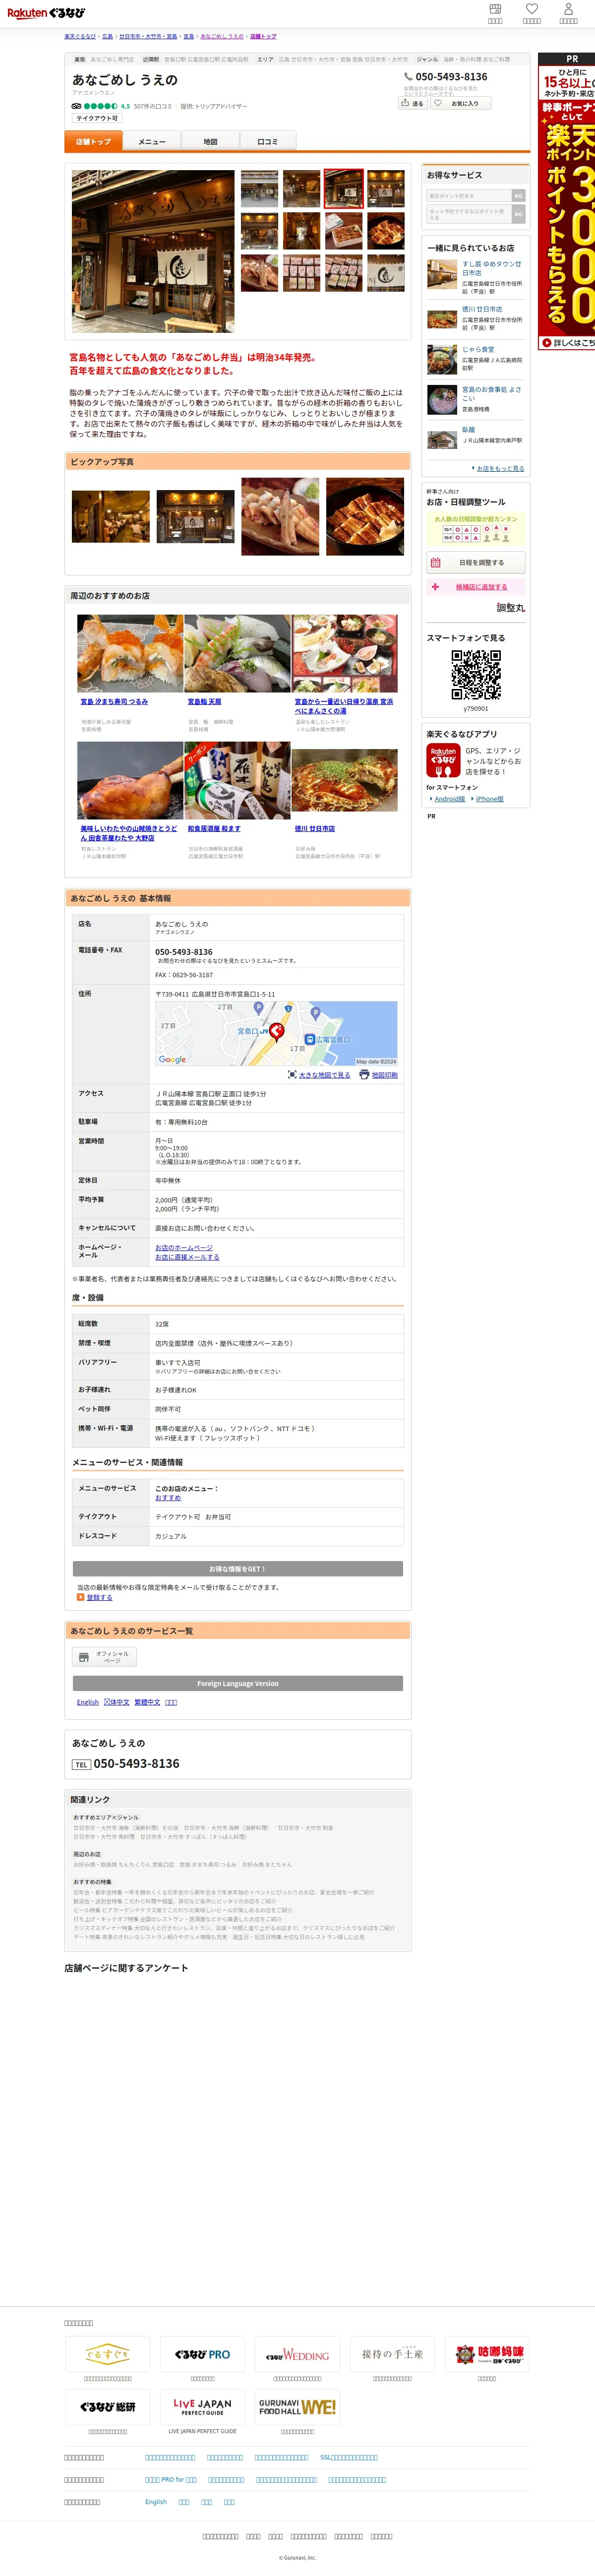Click 楽天ぐるなび breadcrumb link
Image resolution: width=595 pixels, height=2576 pixels.
[x=80, y=36]
